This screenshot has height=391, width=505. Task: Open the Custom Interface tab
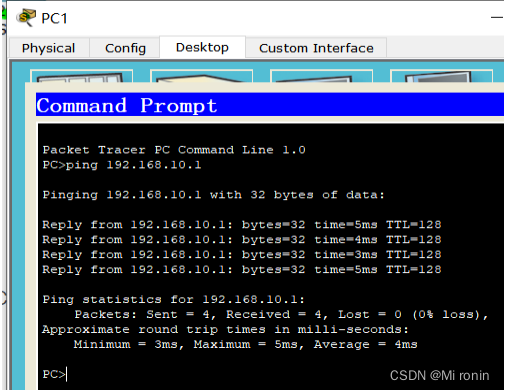(x=316, y=48)
